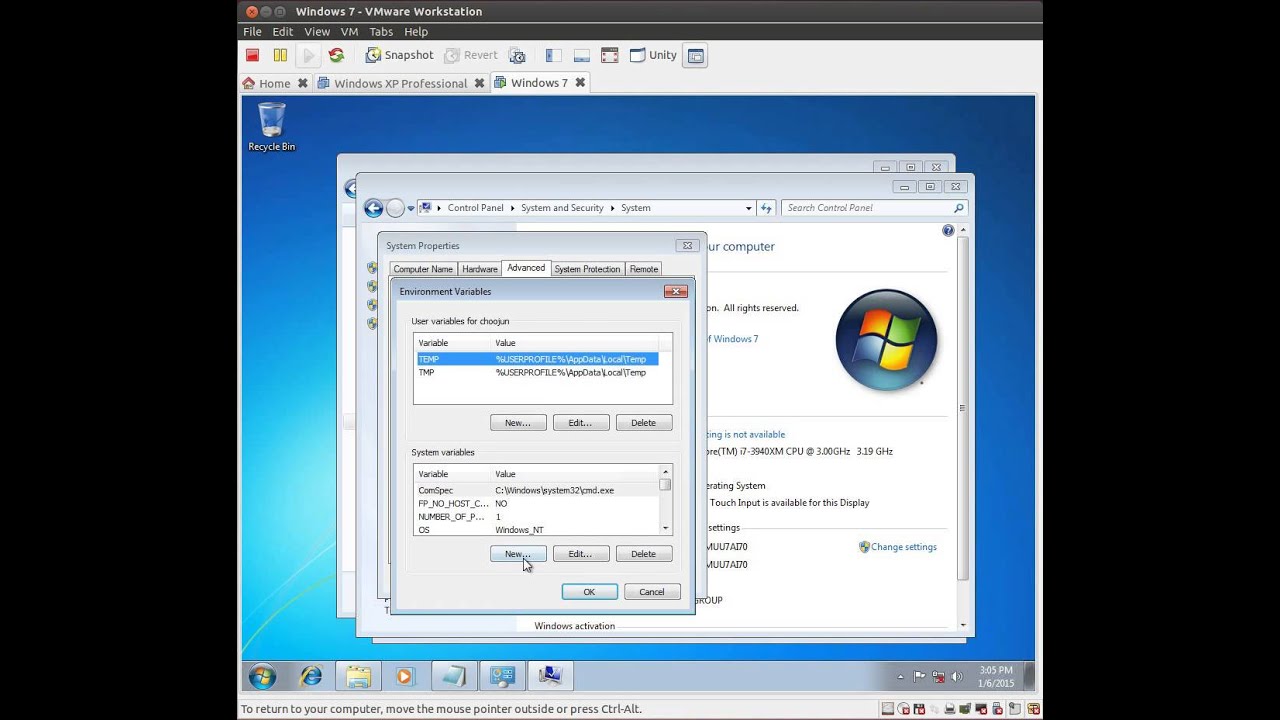Expand the address bar history dropdown
Viewport: 1280px width, 720px height.
pos(748,208)
